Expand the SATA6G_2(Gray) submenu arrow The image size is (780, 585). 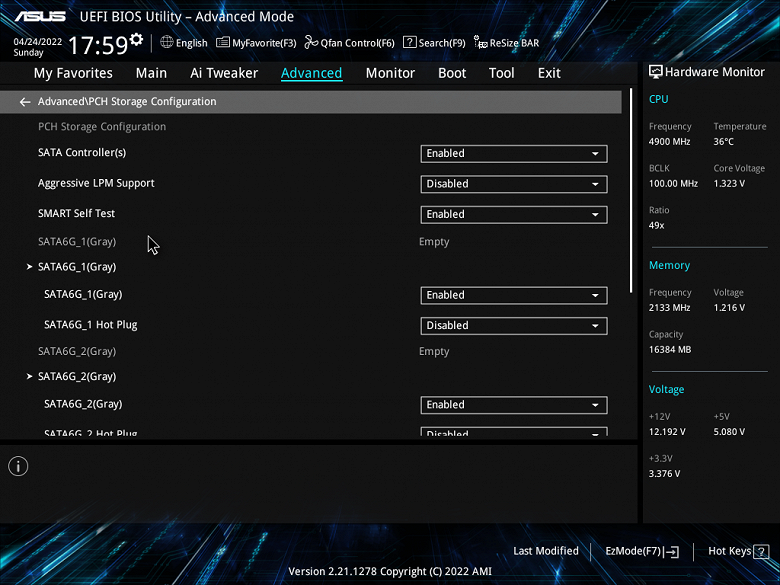click(x=29, y=377)
